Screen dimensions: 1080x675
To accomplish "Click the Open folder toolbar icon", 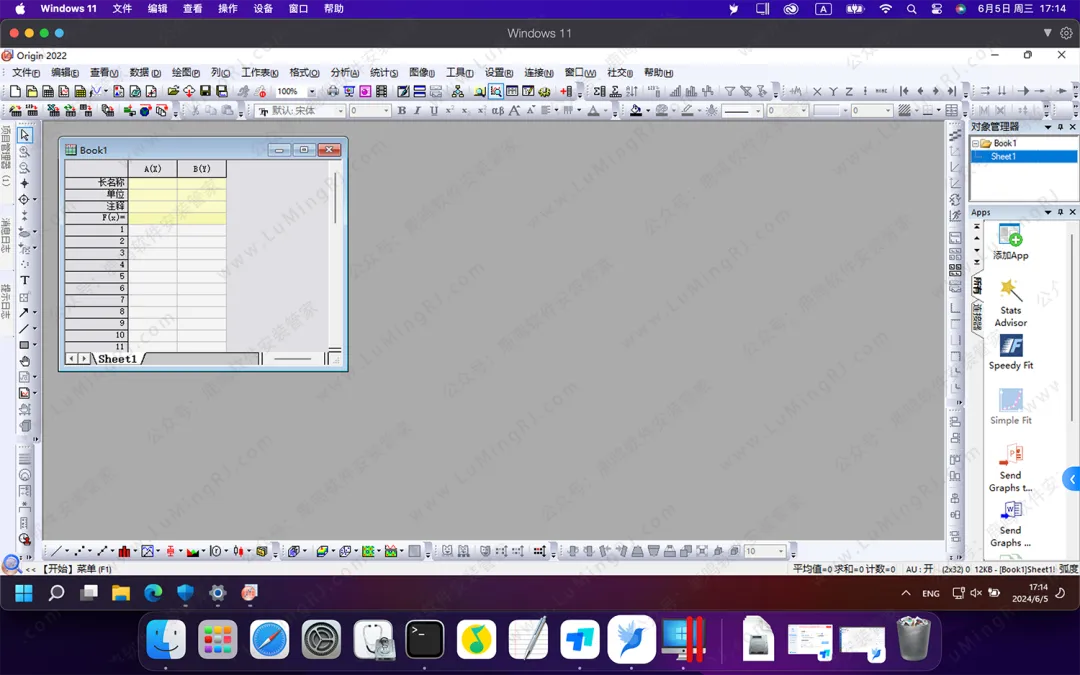I will click(x=173, y=91).
